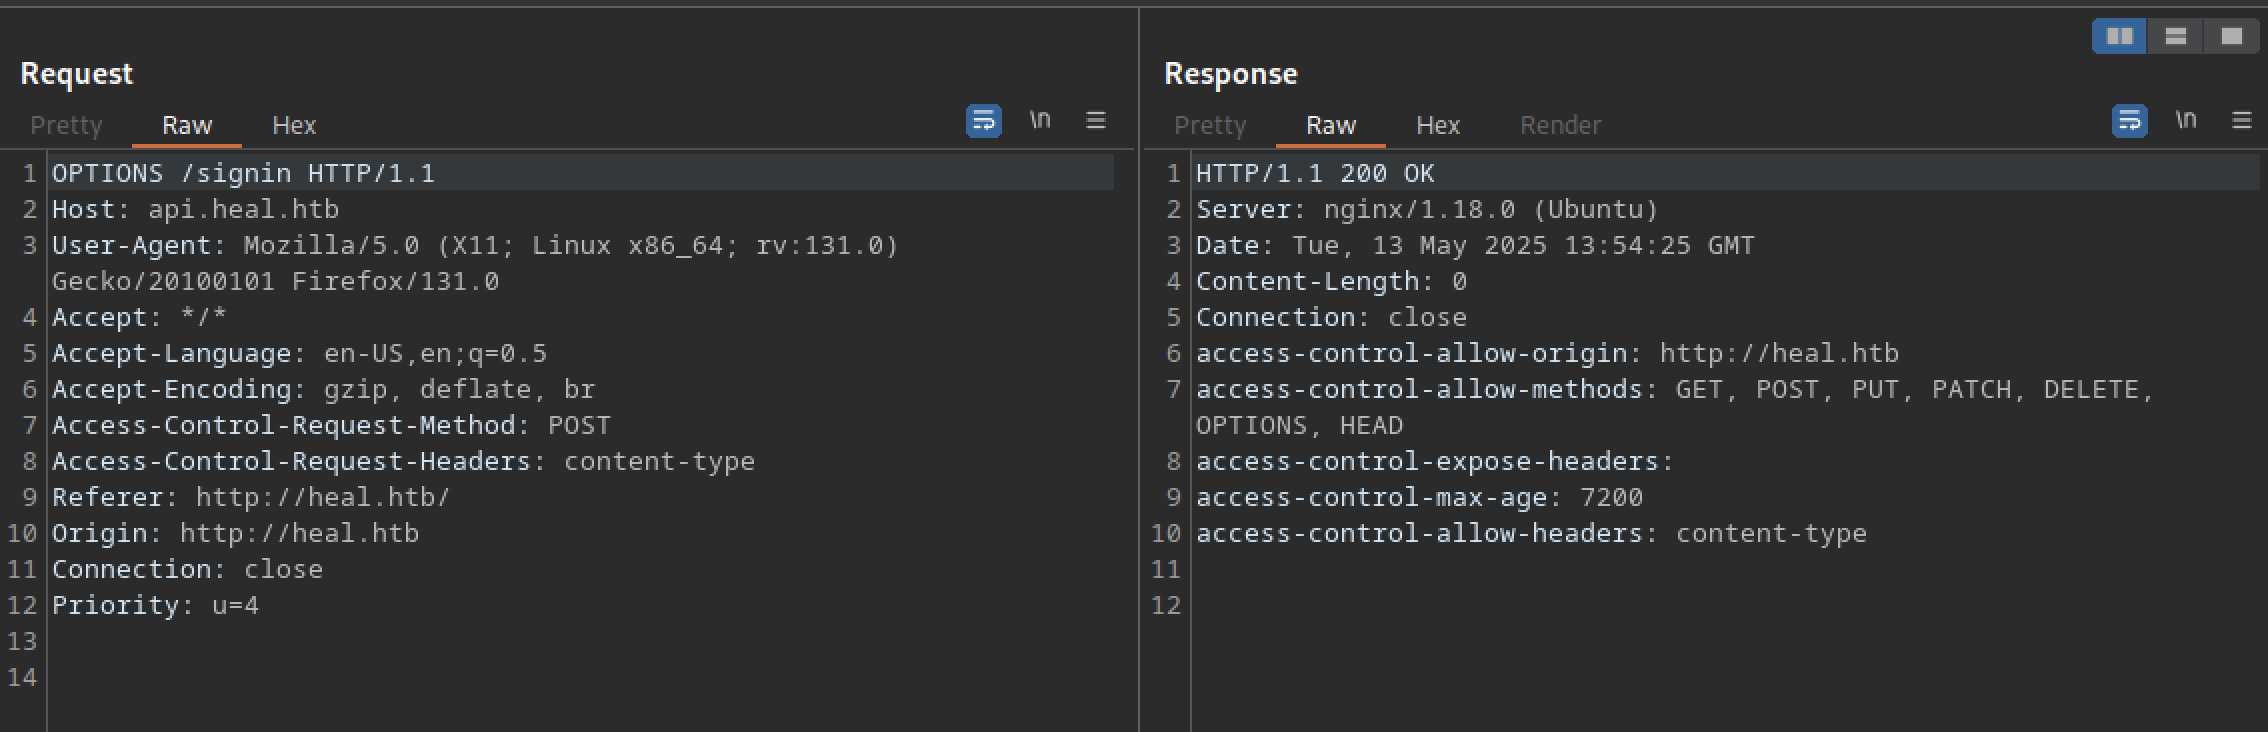
Task: Click the Host: api.heal.htb header line
Action: tap(195, 210)
